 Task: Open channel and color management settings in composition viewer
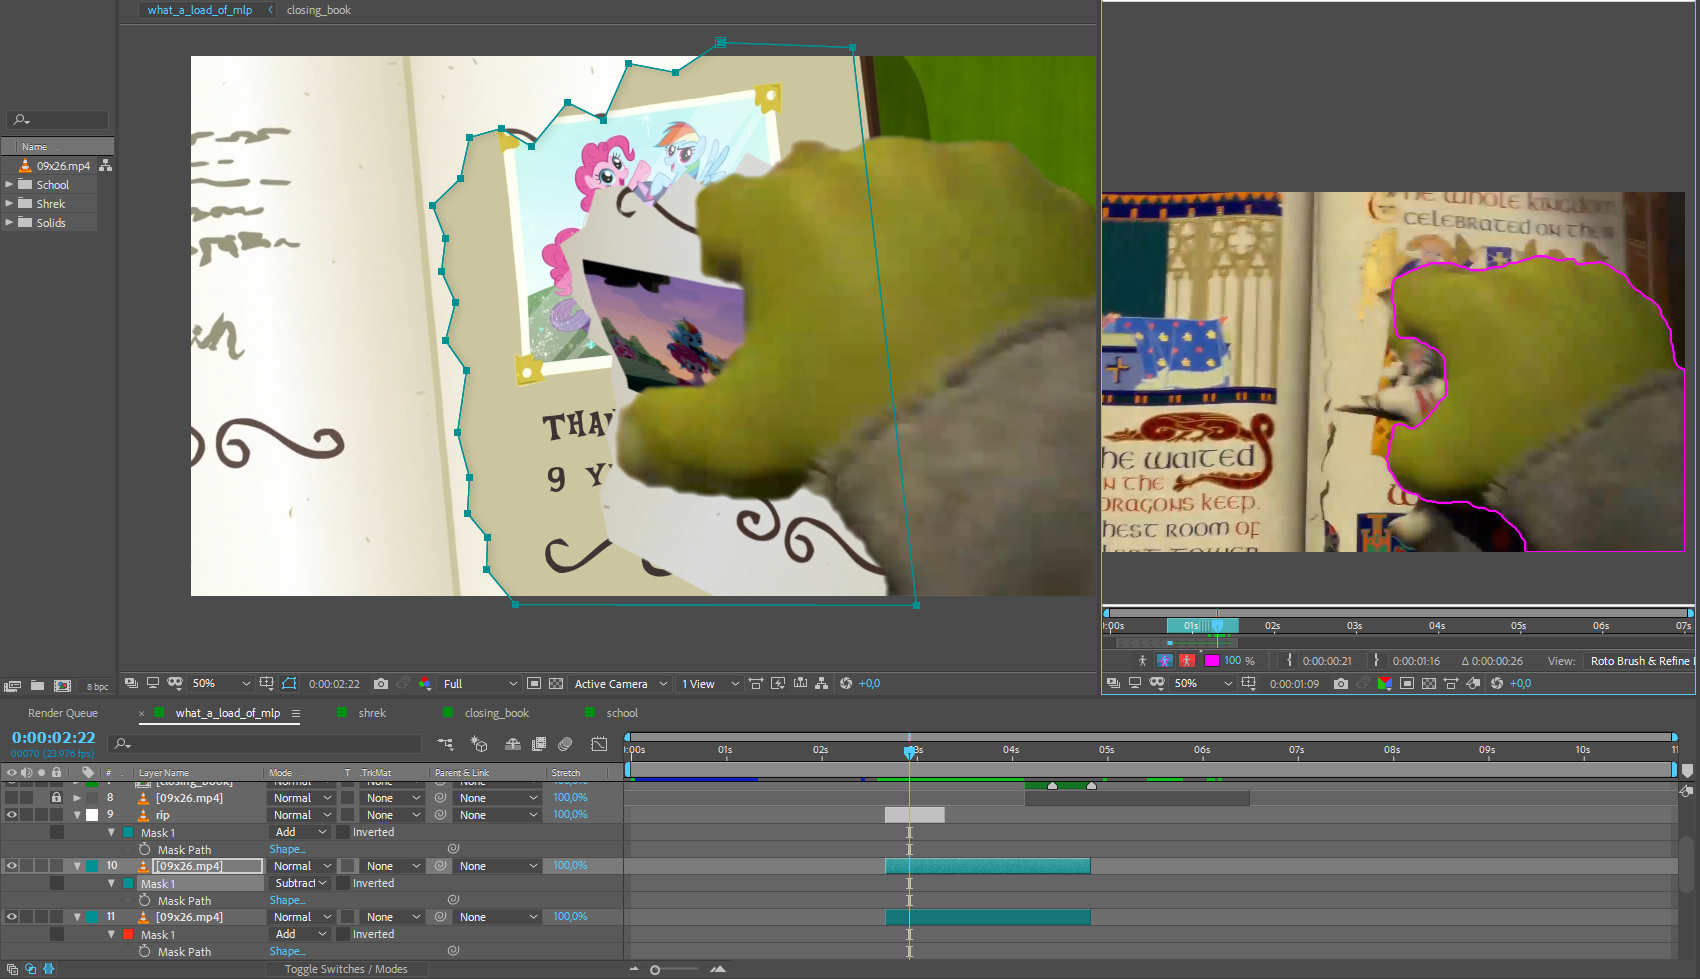coord(425,684)
